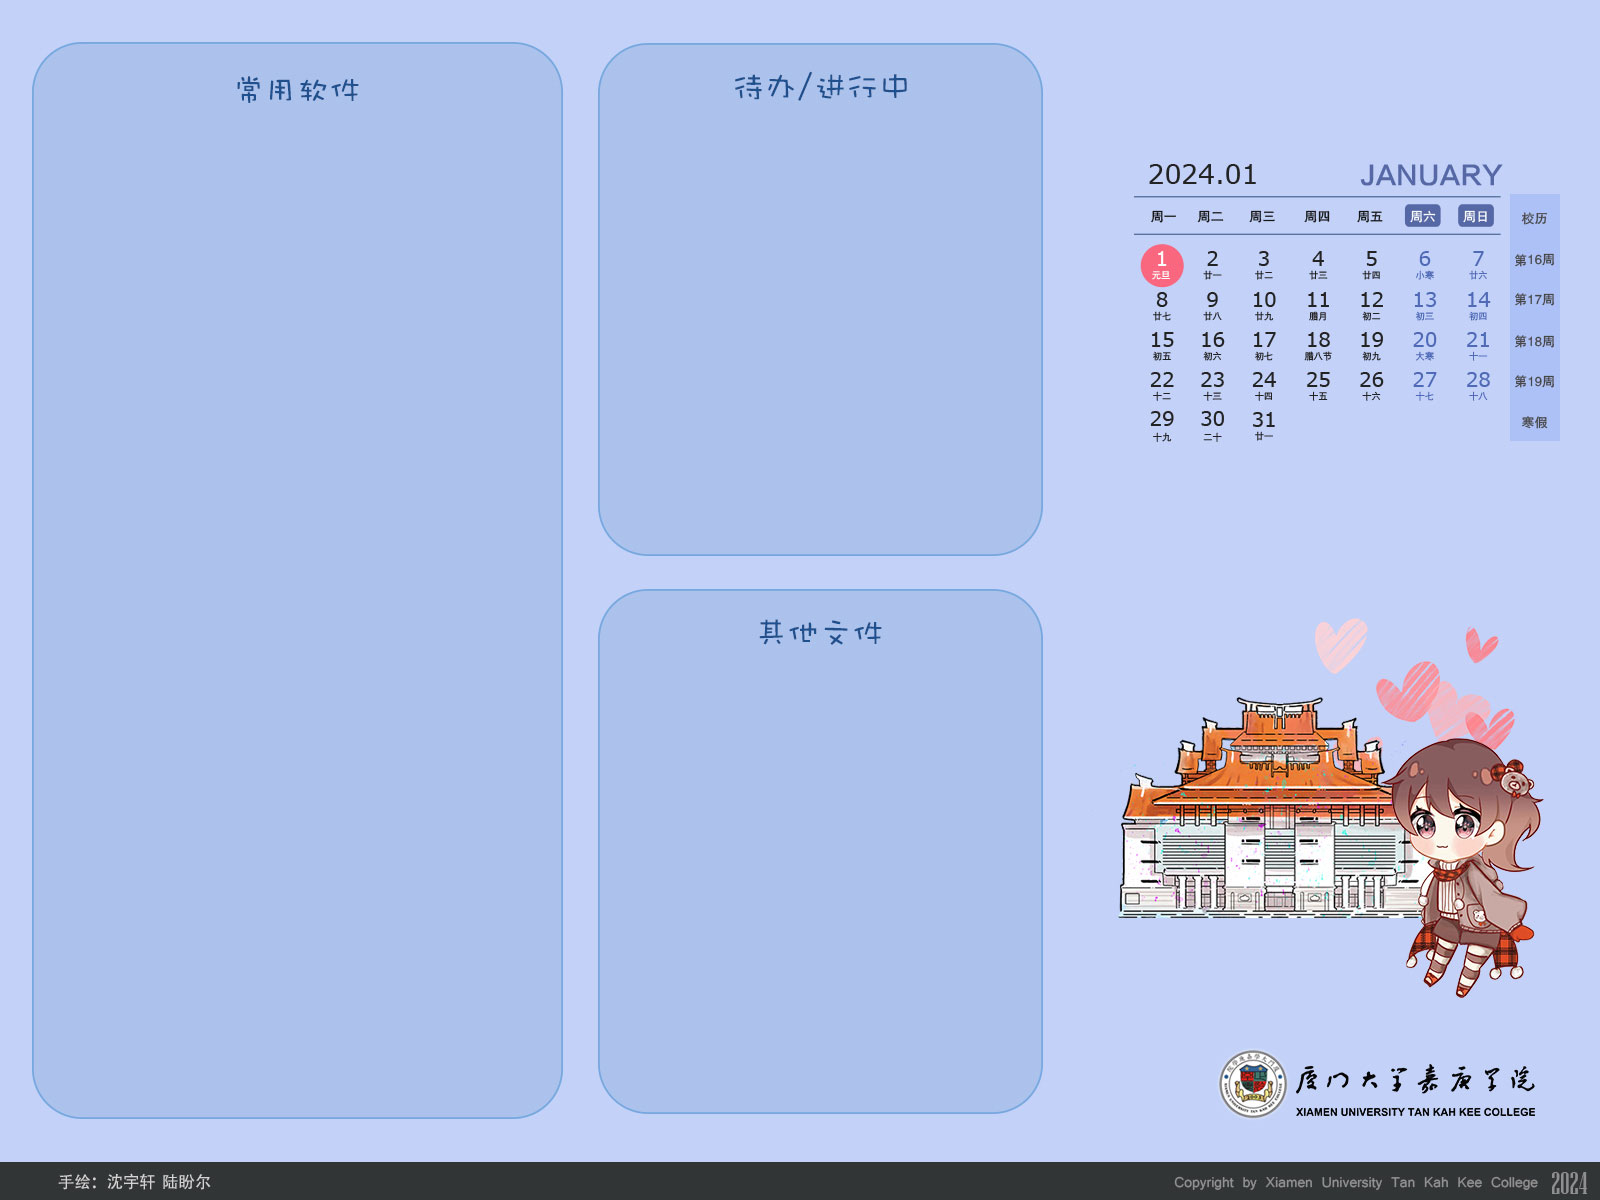
Task: Click the 常用软件 panel title
Action: (298, 90)
